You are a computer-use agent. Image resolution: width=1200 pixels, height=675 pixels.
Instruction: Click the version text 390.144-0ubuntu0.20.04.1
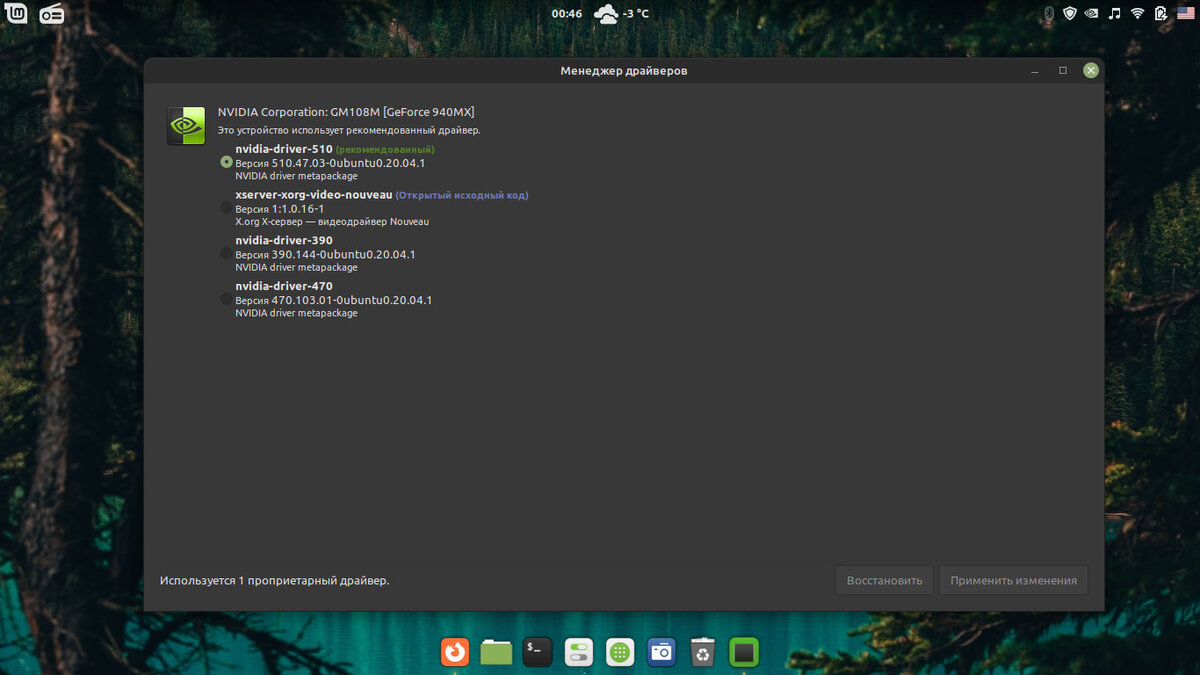(344, 254)
